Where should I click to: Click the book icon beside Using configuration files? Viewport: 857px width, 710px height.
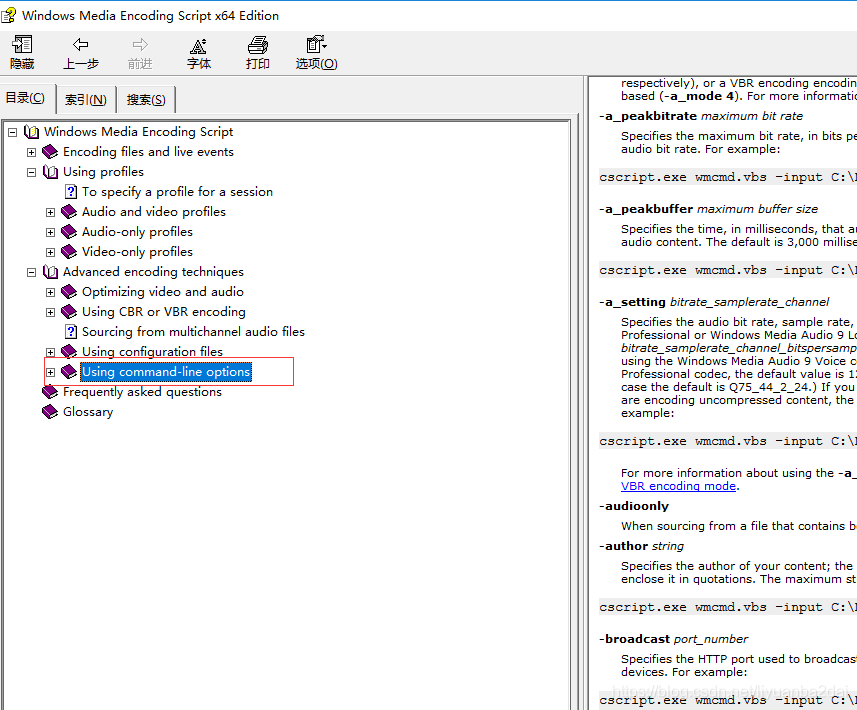[69, 351]
